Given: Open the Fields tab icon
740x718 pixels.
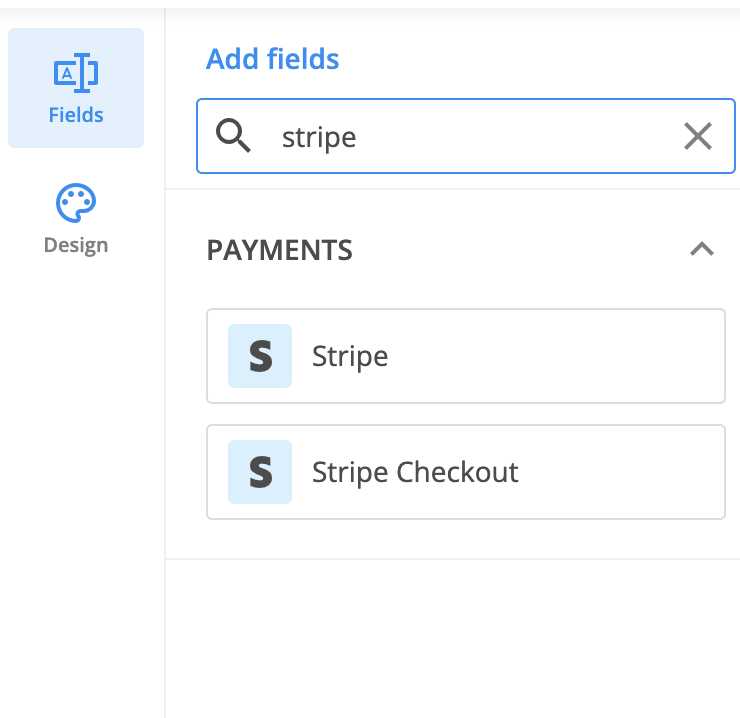Looking at the screenshot, I should pyautogui.click(x=76, y=73).
